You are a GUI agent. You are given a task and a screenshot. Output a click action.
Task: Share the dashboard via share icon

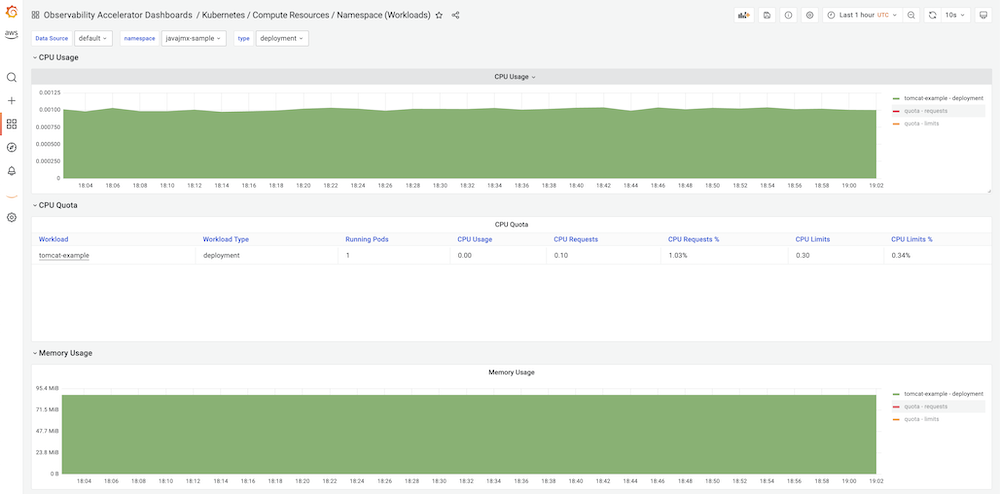(455, 15)
